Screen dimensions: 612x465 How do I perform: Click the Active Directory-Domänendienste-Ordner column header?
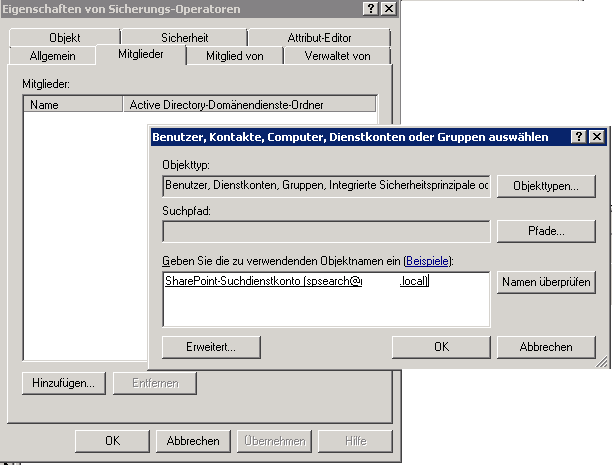pos(249,105)
